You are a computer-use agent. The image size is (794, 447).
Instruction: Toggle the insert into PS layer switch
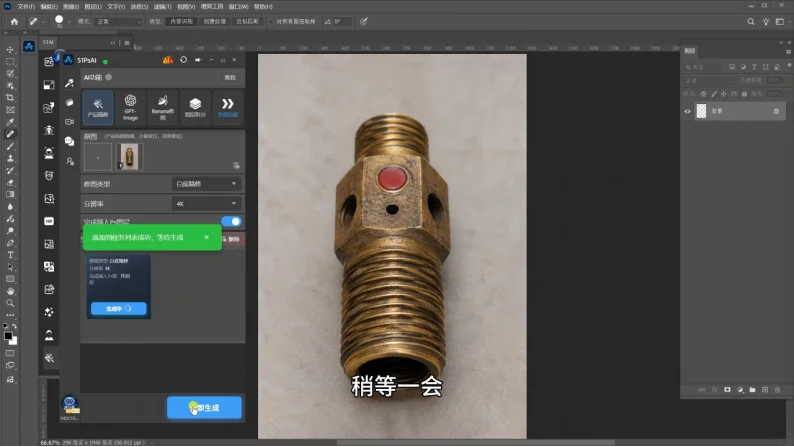(x=231, y=221)
